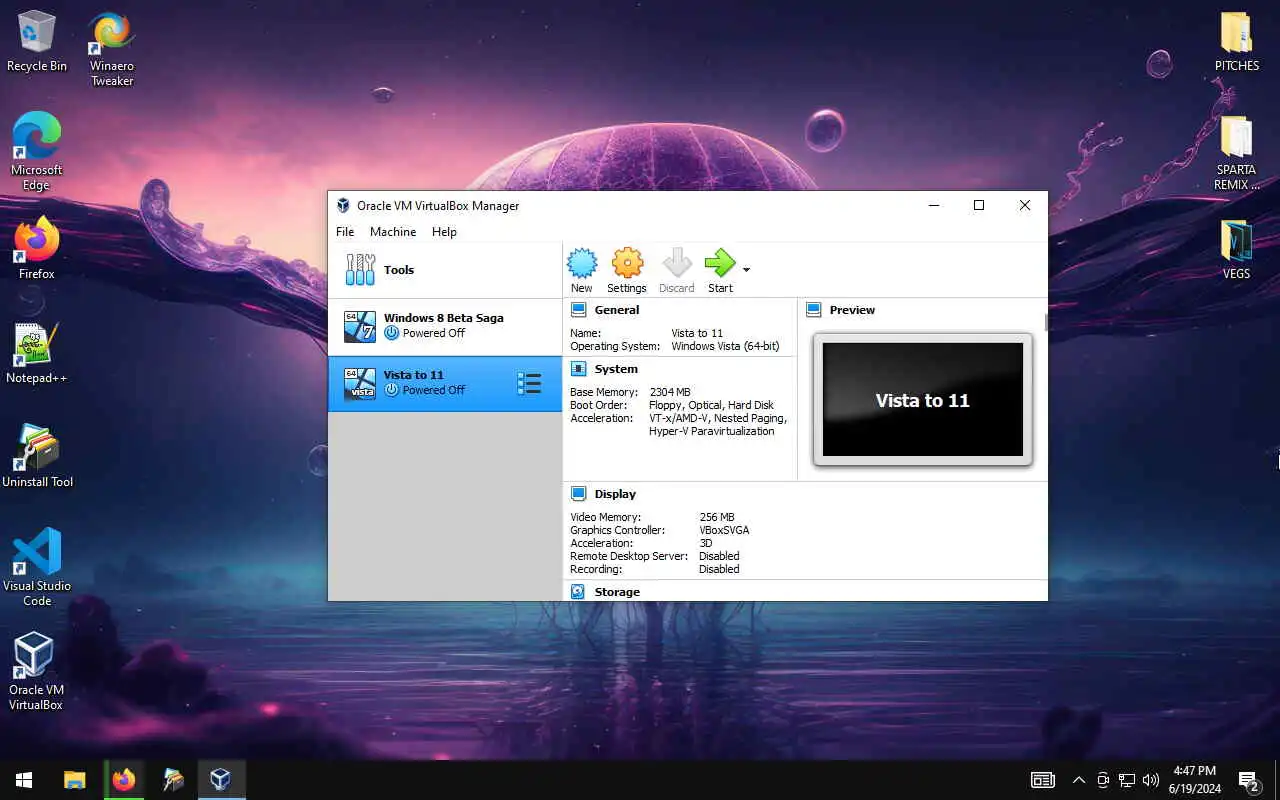Click the VirtualBox taskbar icon
This screenshot has height=800, width=1280.
click(x=220, y=780)
